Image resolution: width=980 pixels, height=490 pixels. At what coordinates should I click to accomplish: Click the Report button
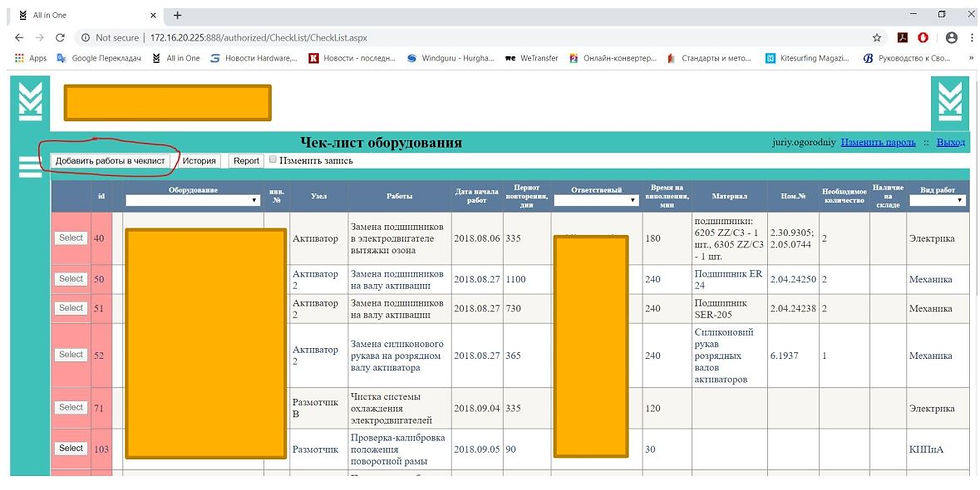point(246,161)
